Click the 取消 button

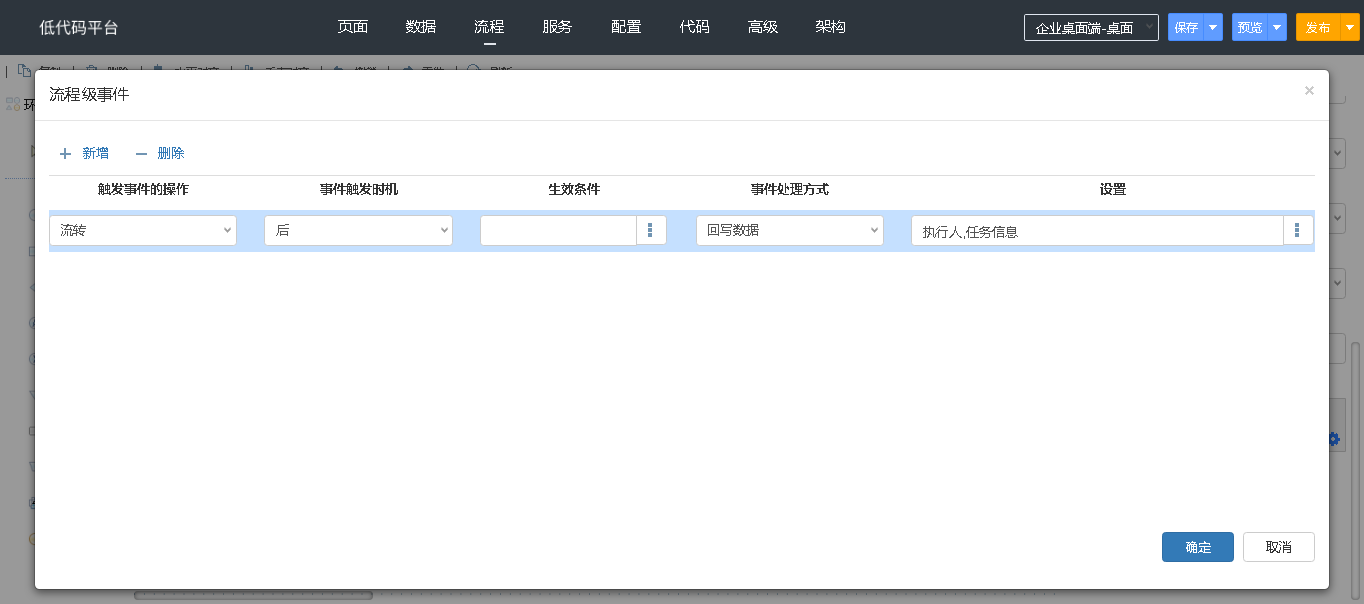pos(1278,547)
